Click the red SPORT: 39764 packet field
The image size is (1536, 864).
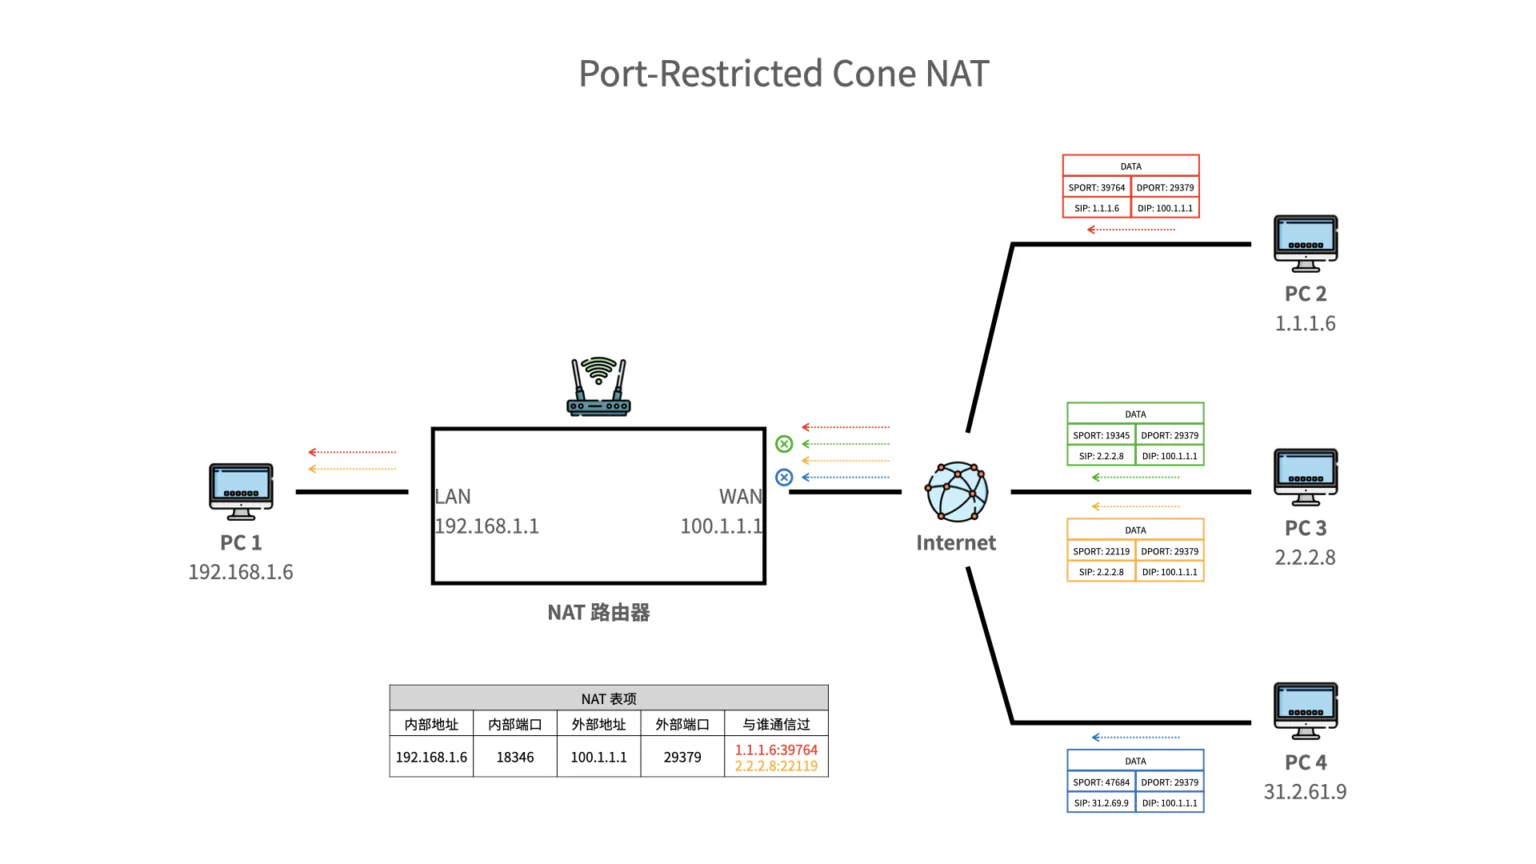1096,187
